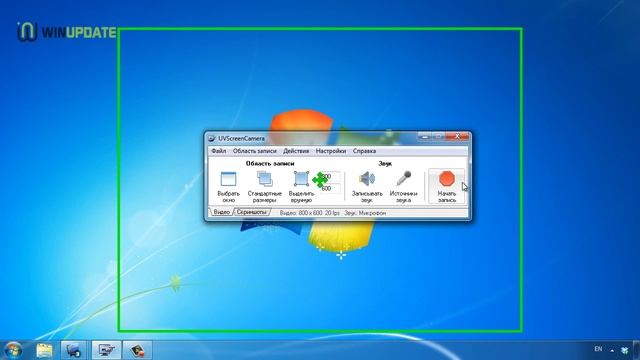Click the UVScreenCamera title bar icon
Image resolution: width=640 pixels, height=360 pixels.
click(211, 138)
